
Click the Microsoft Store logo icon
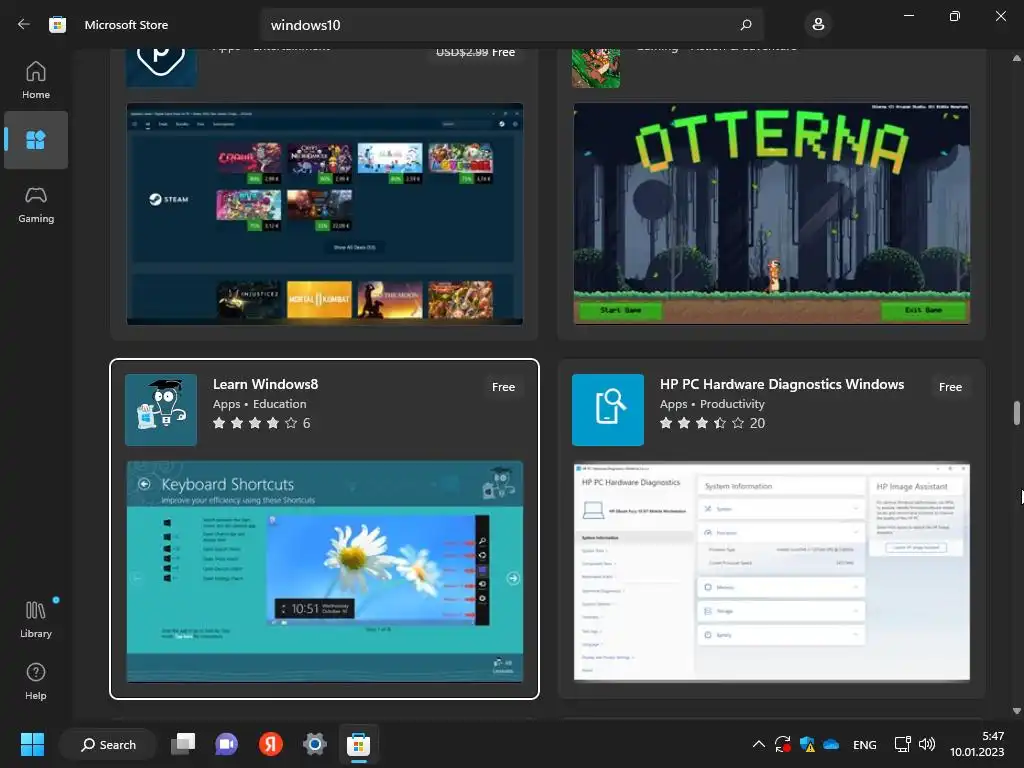point(57,25)
